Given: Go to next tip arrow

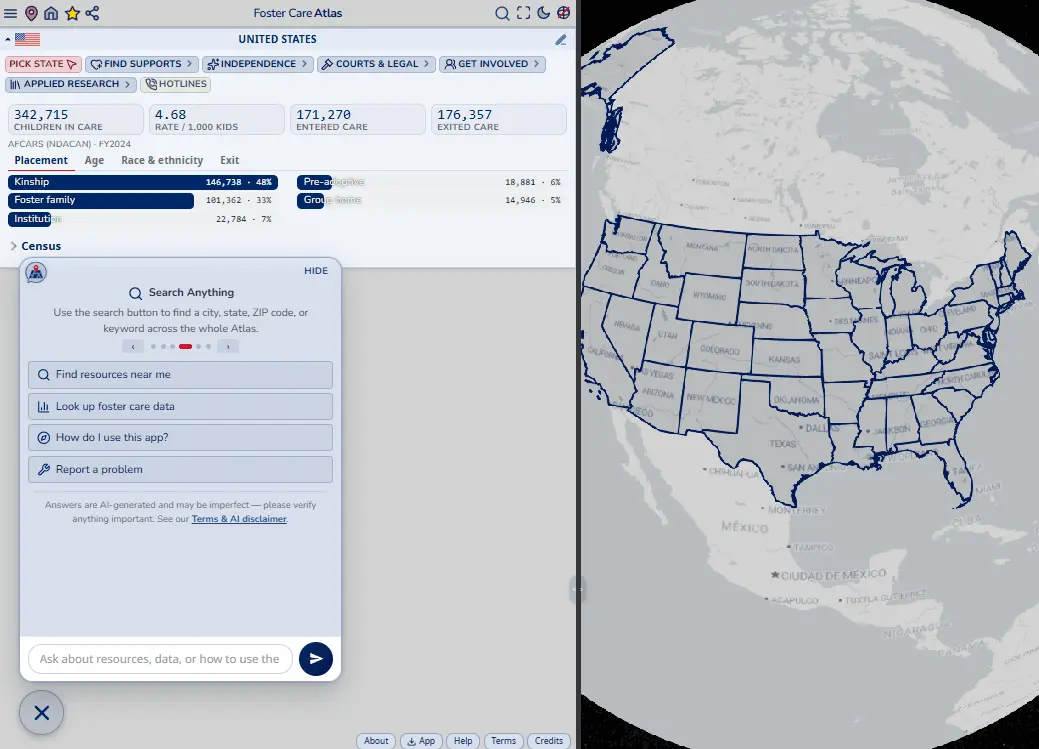Looking at the screenshot, I should (228, 347).
